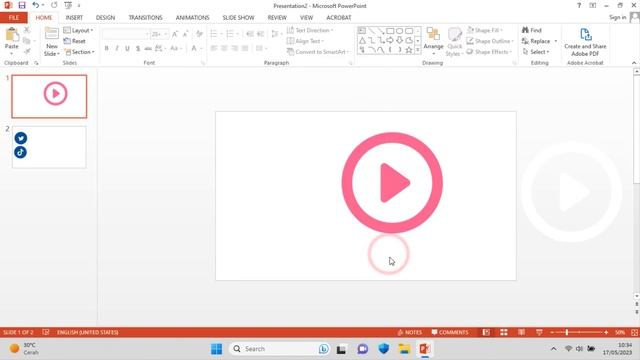The image size is (640, 360).
Task: Open the Select dropdown in Editing group
Action: pos(536,52)
